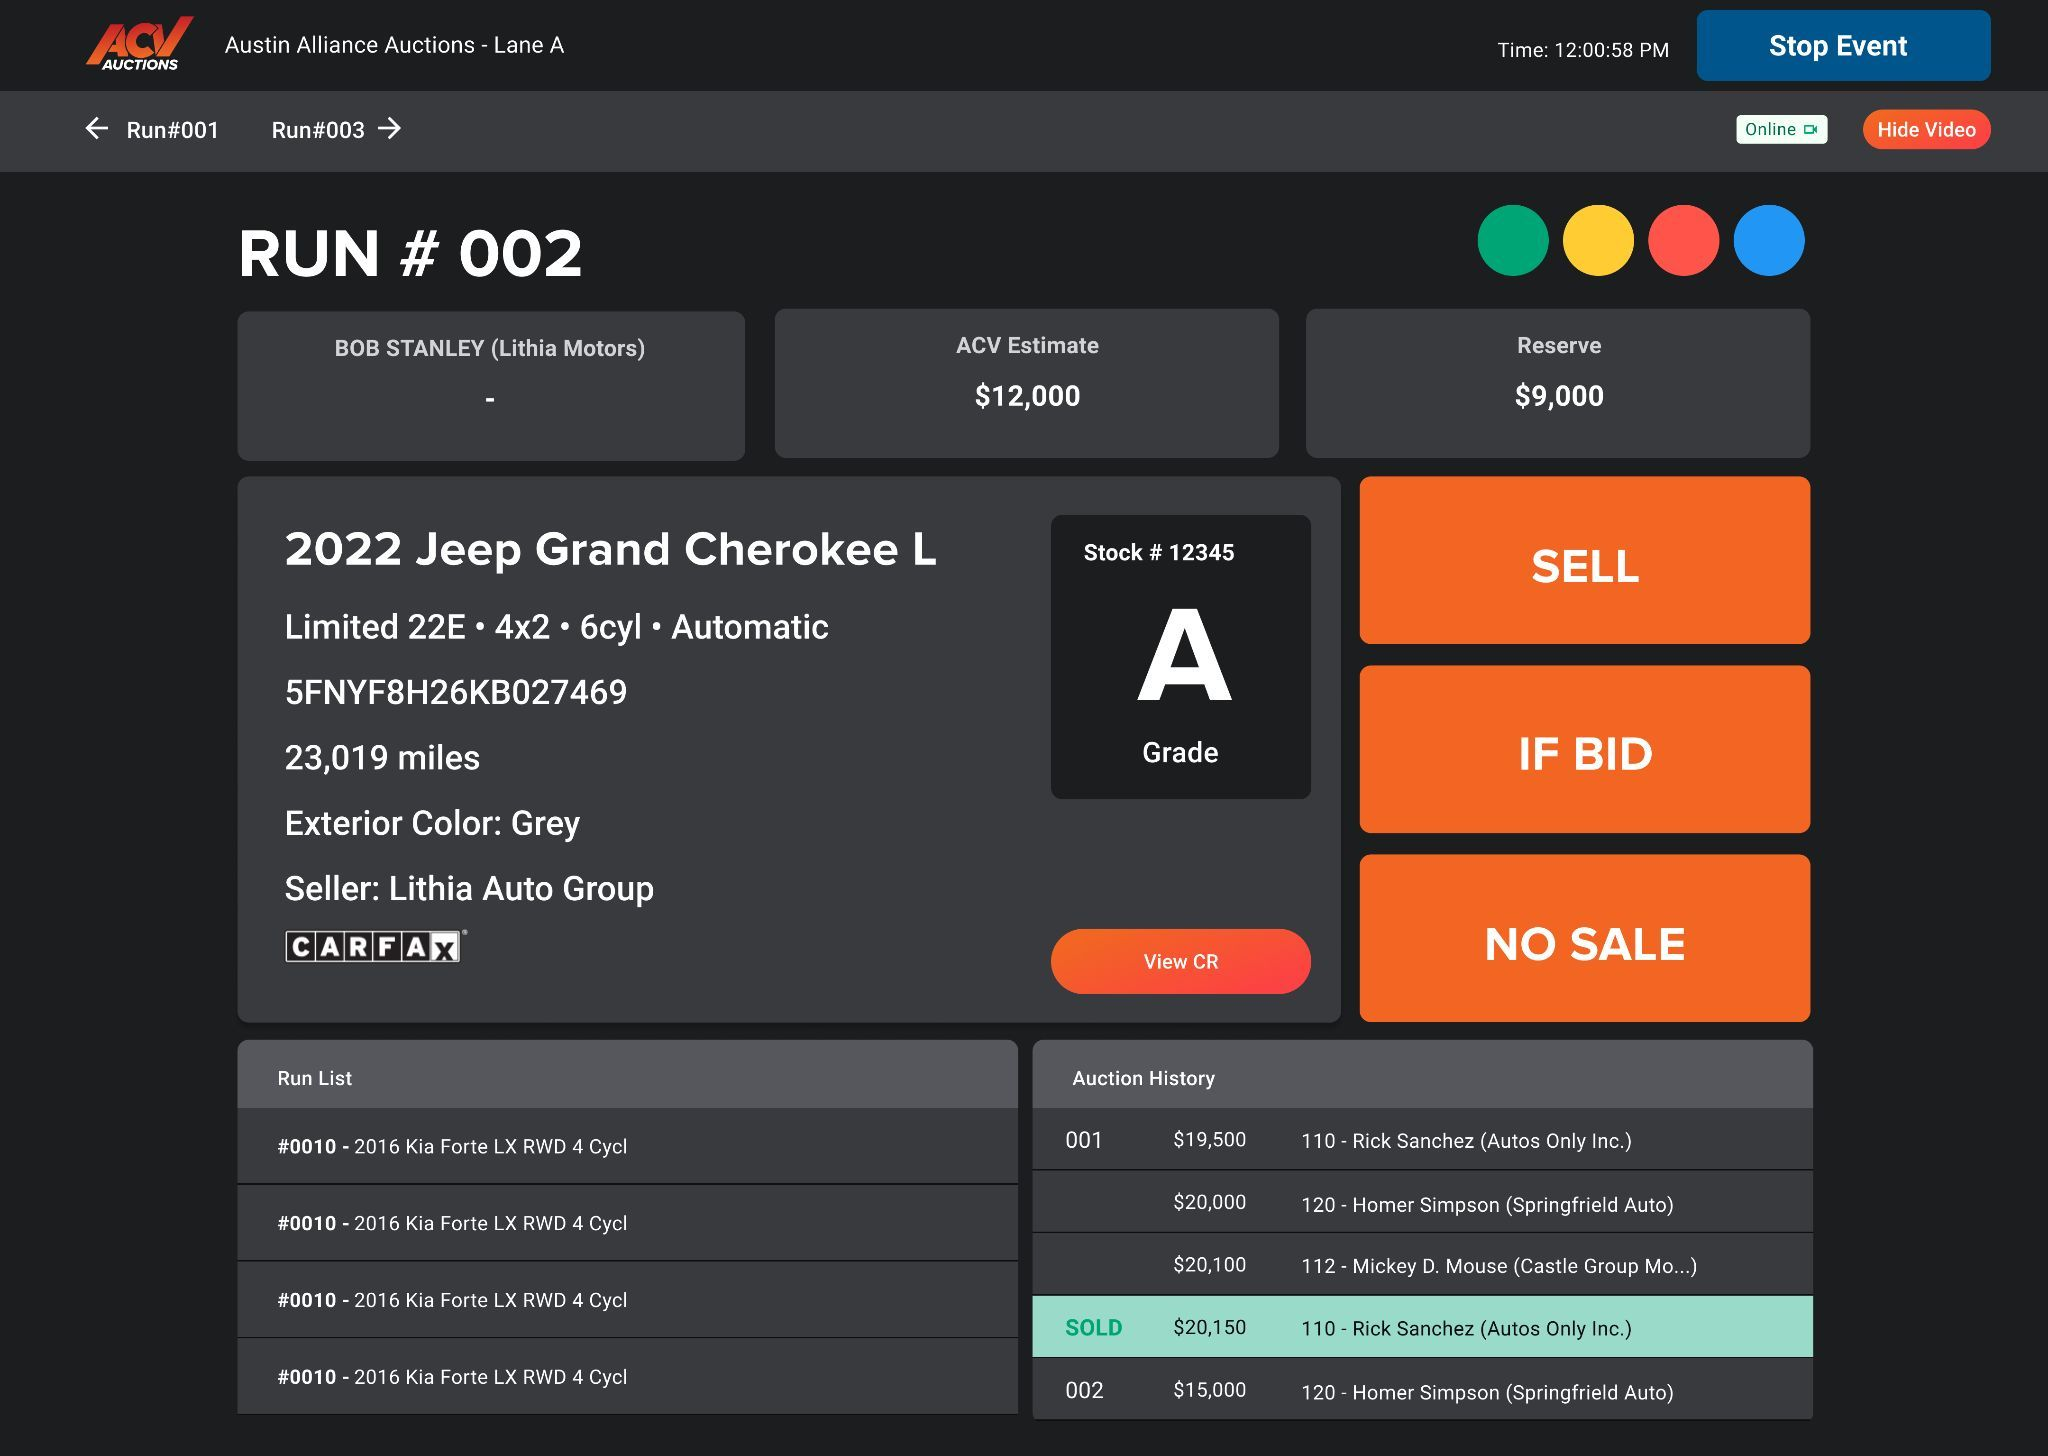This screenshot has width=2048, height=1456.
Task: Click the ACV Estimate $12,000 card
Action: coord(1027,384)
